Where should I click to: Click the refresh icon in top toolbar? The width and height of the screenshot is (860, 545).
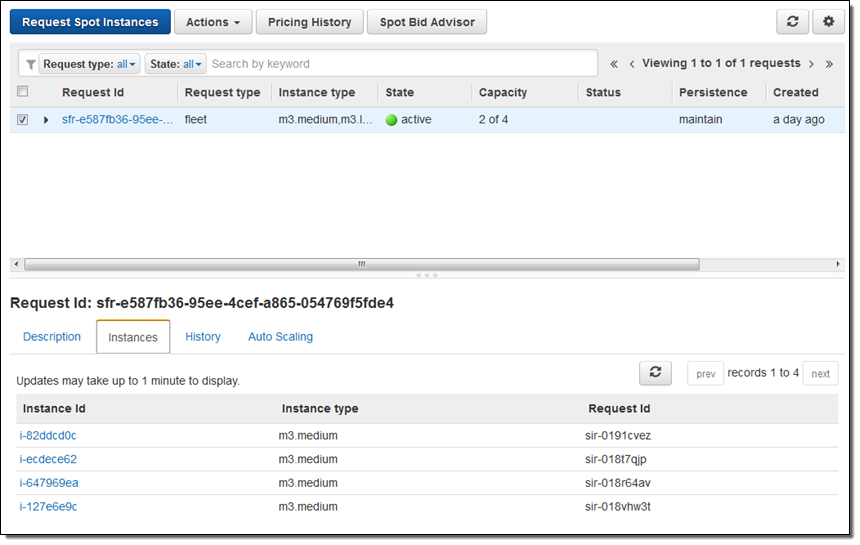792,22
